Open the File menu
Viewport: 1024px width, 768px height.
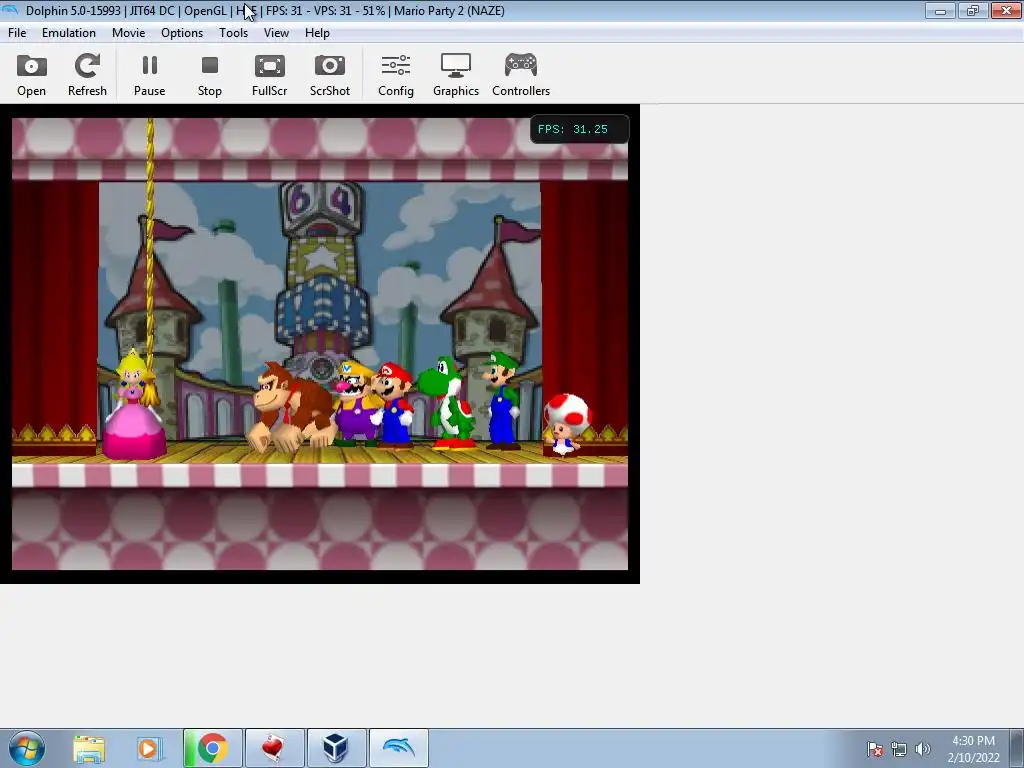coord(17,33)
